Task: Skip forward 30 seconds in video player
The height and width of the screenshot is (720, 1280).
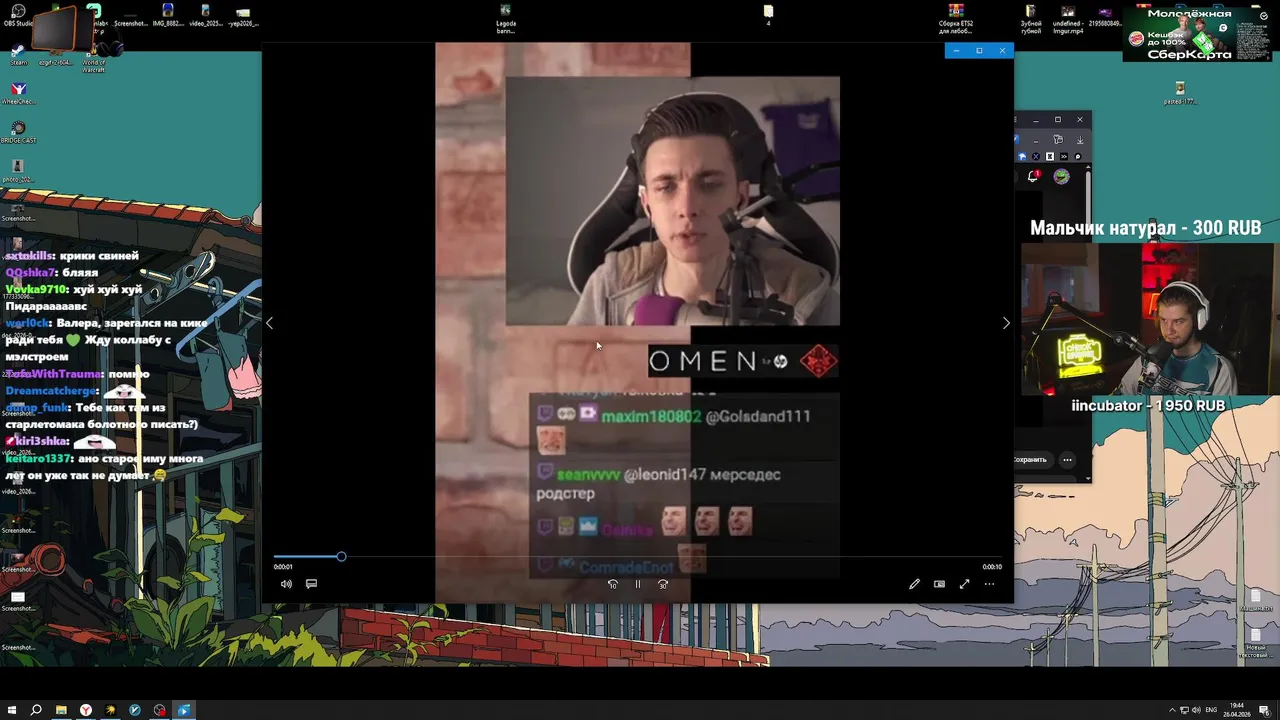Action: tap(663, 584)
